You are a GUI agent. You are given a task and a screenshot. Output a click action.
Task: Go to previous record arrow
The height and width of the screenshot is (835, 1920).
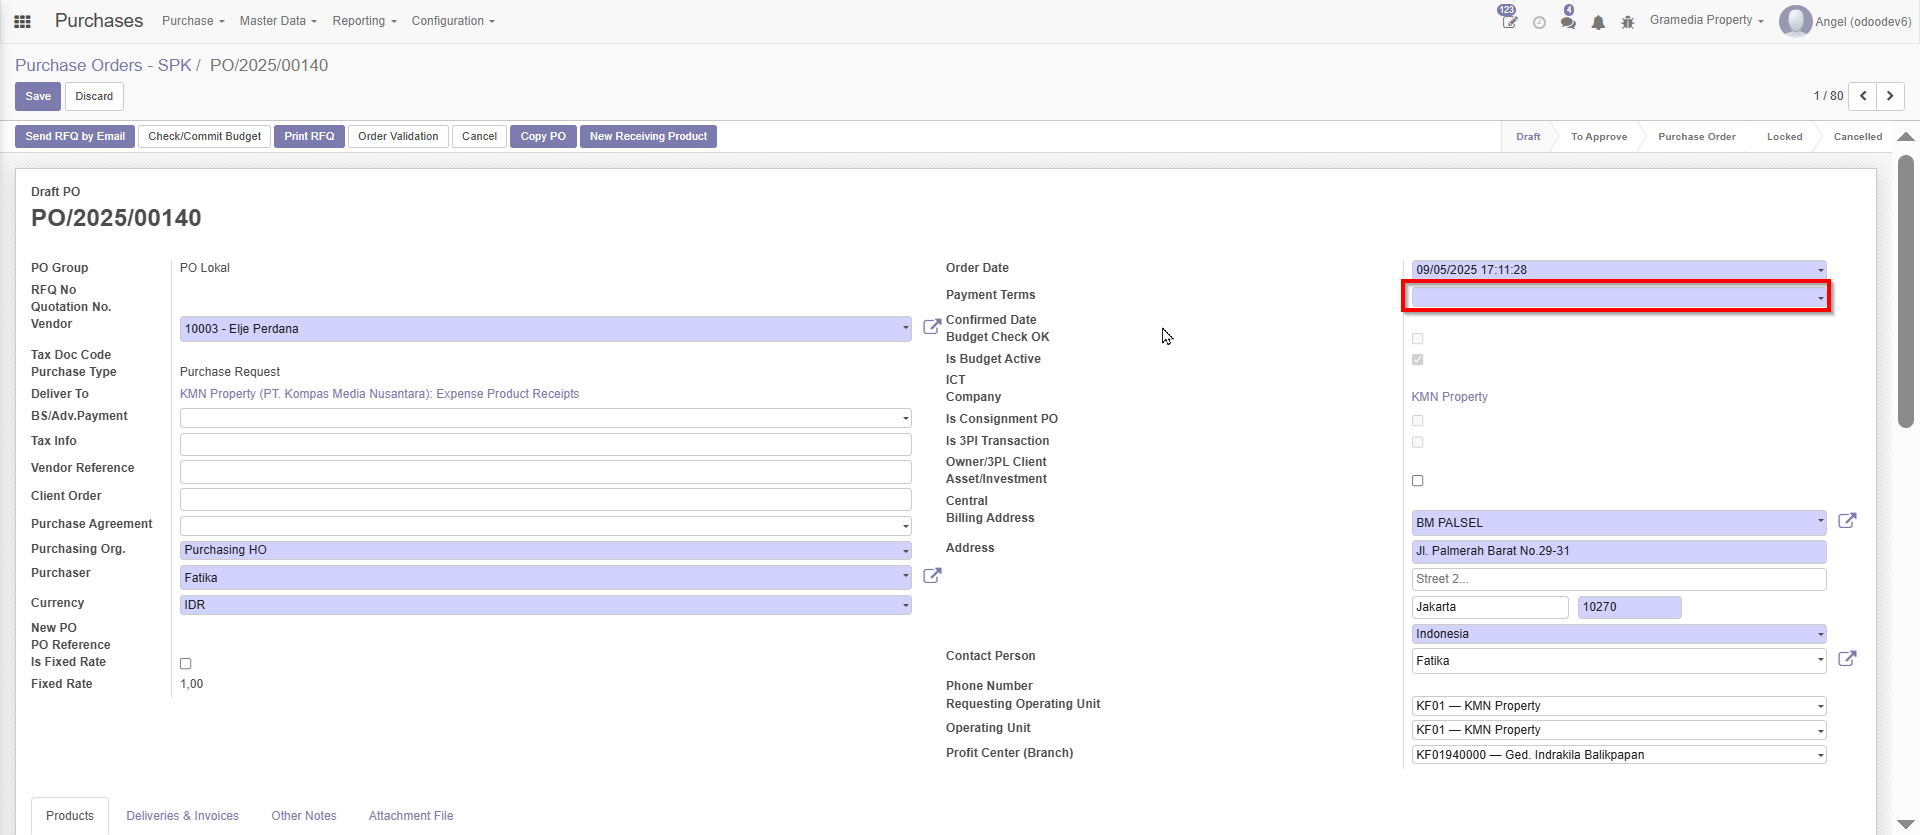tap(1862, 96)
